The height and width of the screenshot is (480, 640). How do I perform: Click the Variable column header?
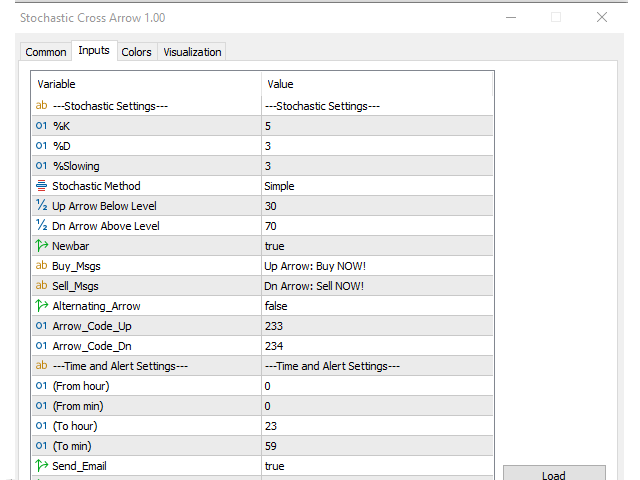coord(147,84)
